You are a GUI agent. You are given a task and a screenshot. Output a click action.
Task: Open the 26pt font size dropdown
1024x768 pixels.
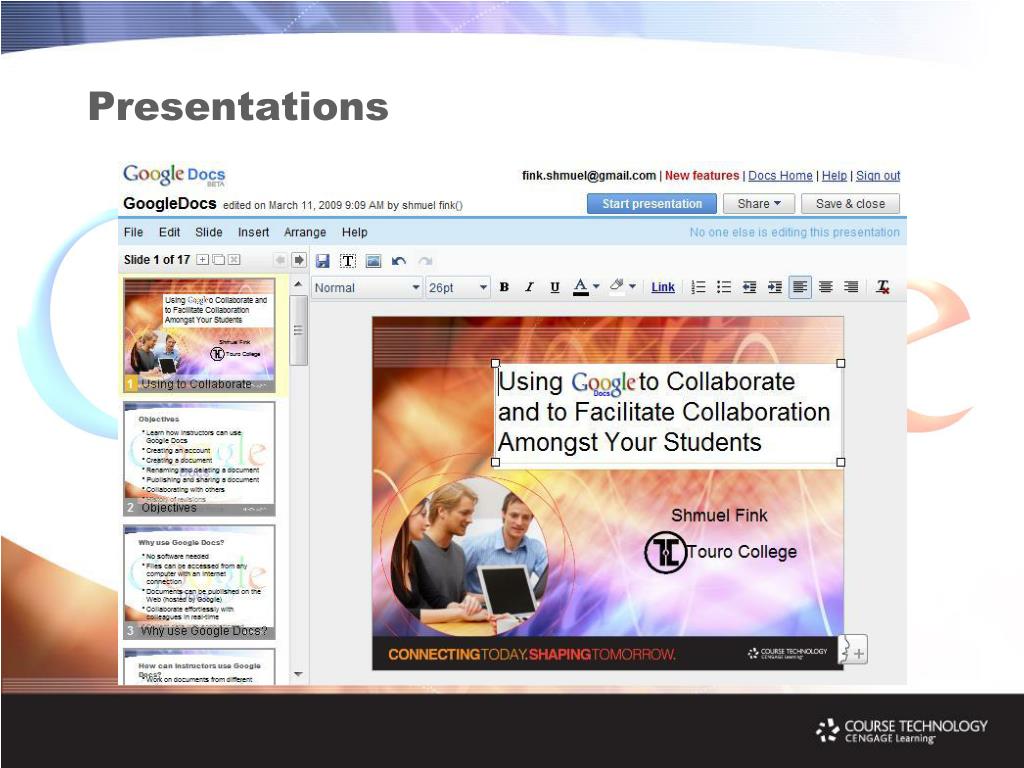click(457, 287)
